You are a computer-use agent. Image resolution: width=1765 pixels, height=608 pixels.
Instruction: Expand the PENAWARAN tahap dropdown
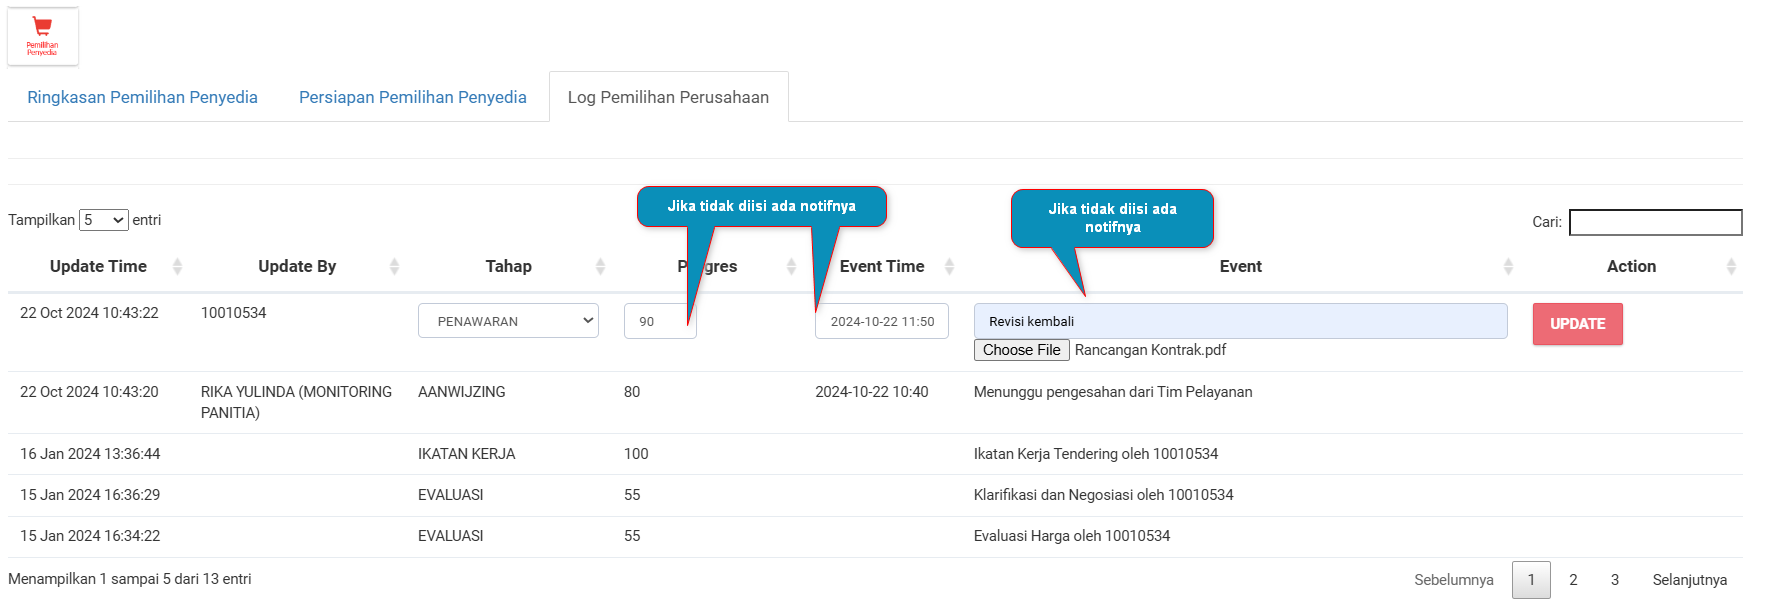(x=508, y=321)
